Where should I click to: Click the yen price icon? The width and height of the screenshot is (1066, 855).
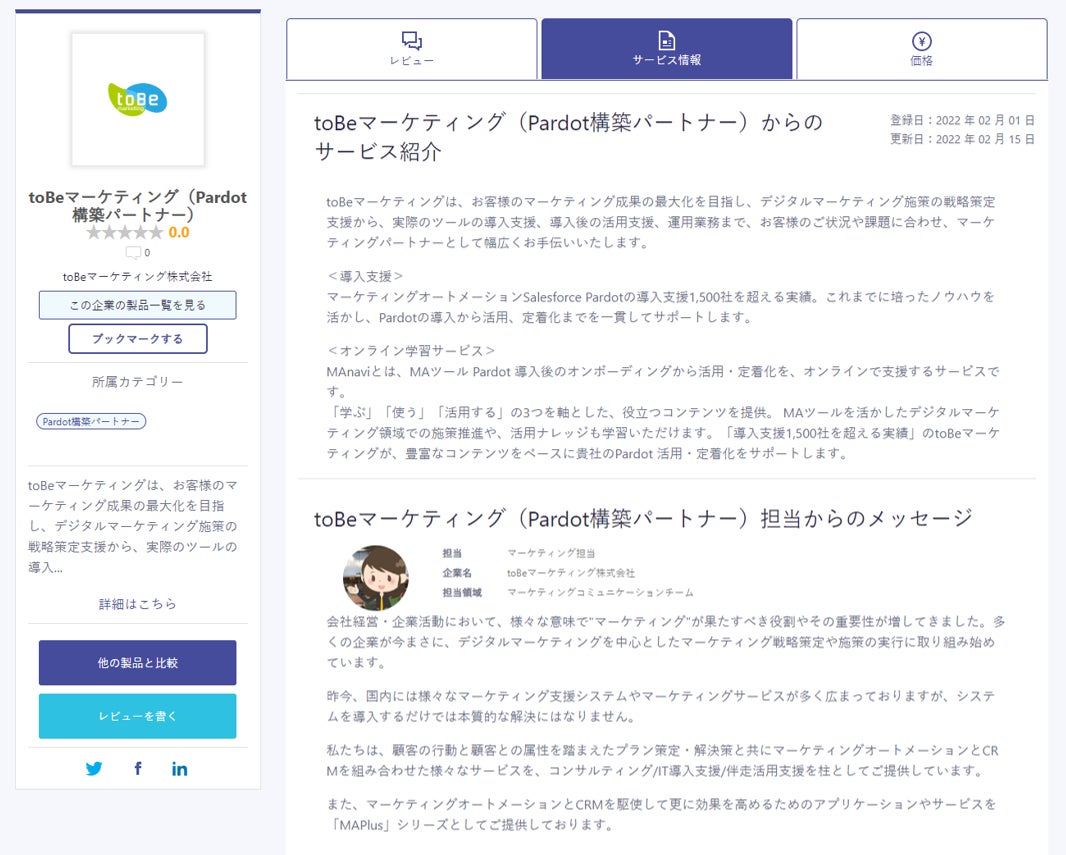(x=921, y=41)
